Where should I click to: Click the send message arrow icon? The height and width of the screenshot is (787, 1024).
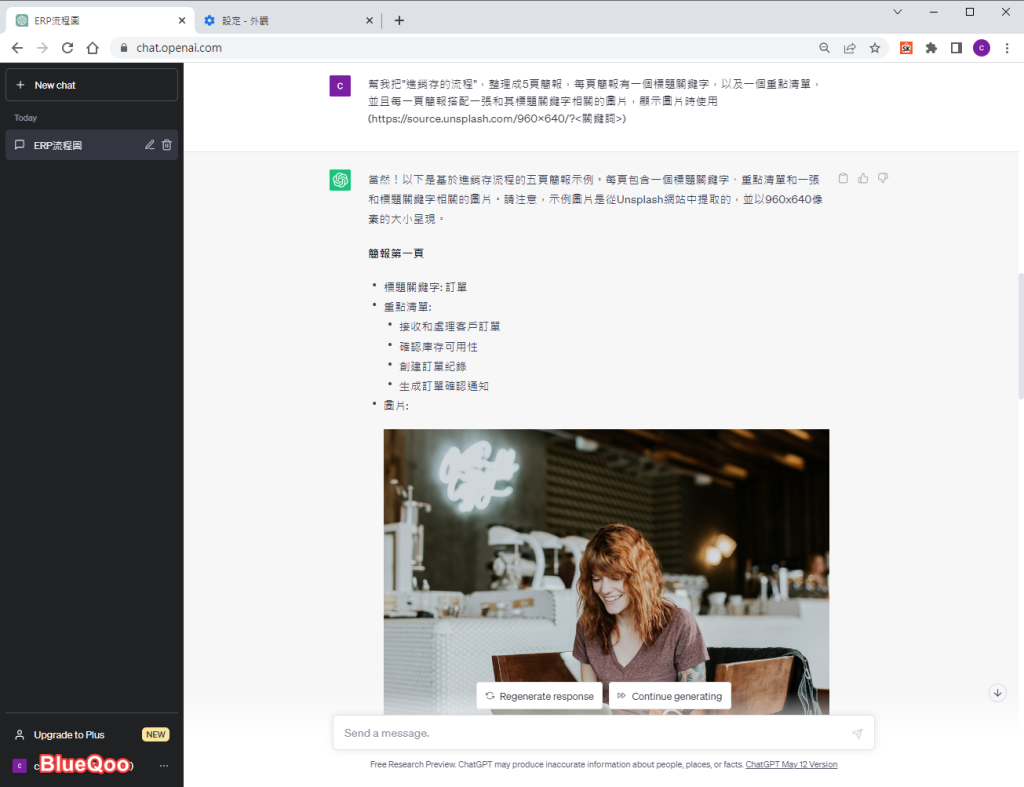[857, 733]
